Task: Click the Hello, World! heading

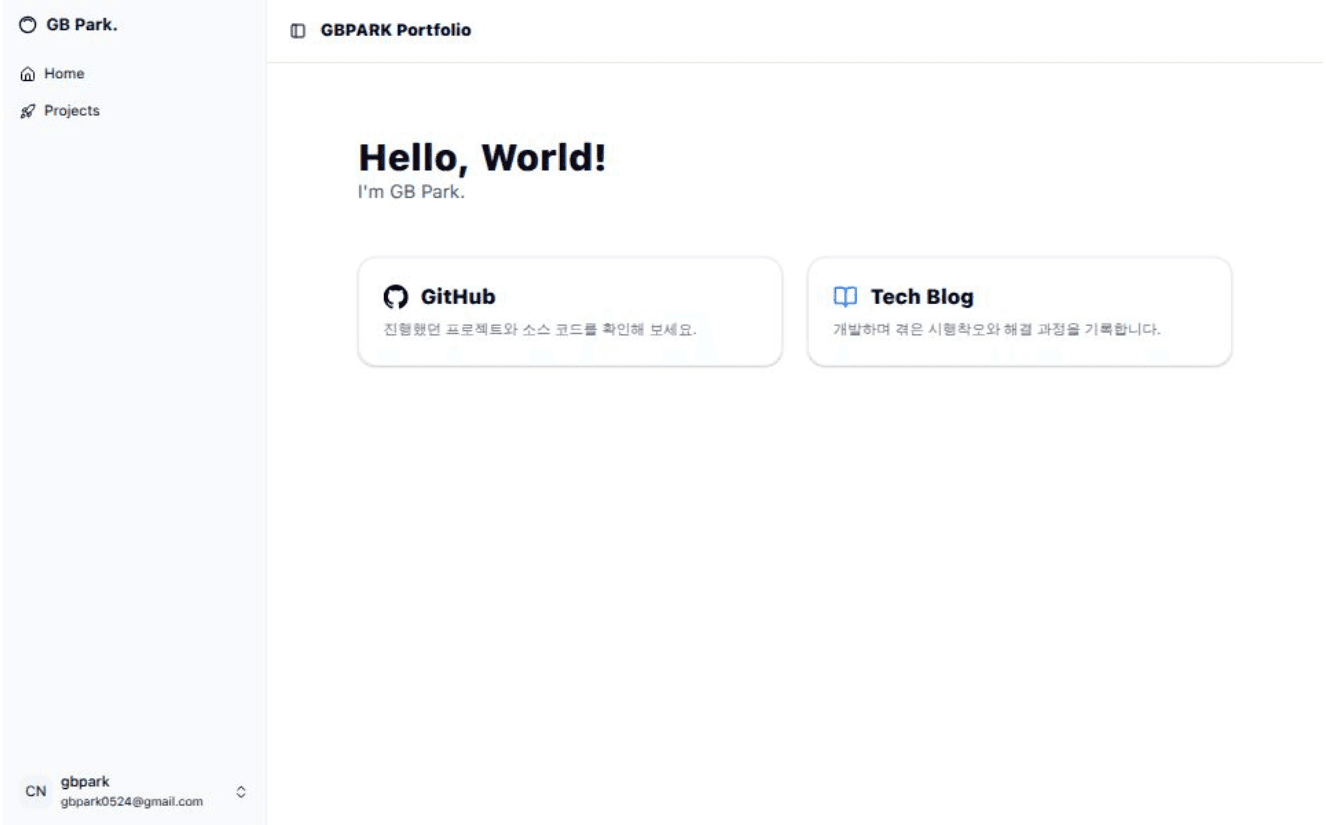Action: point(482,158)
